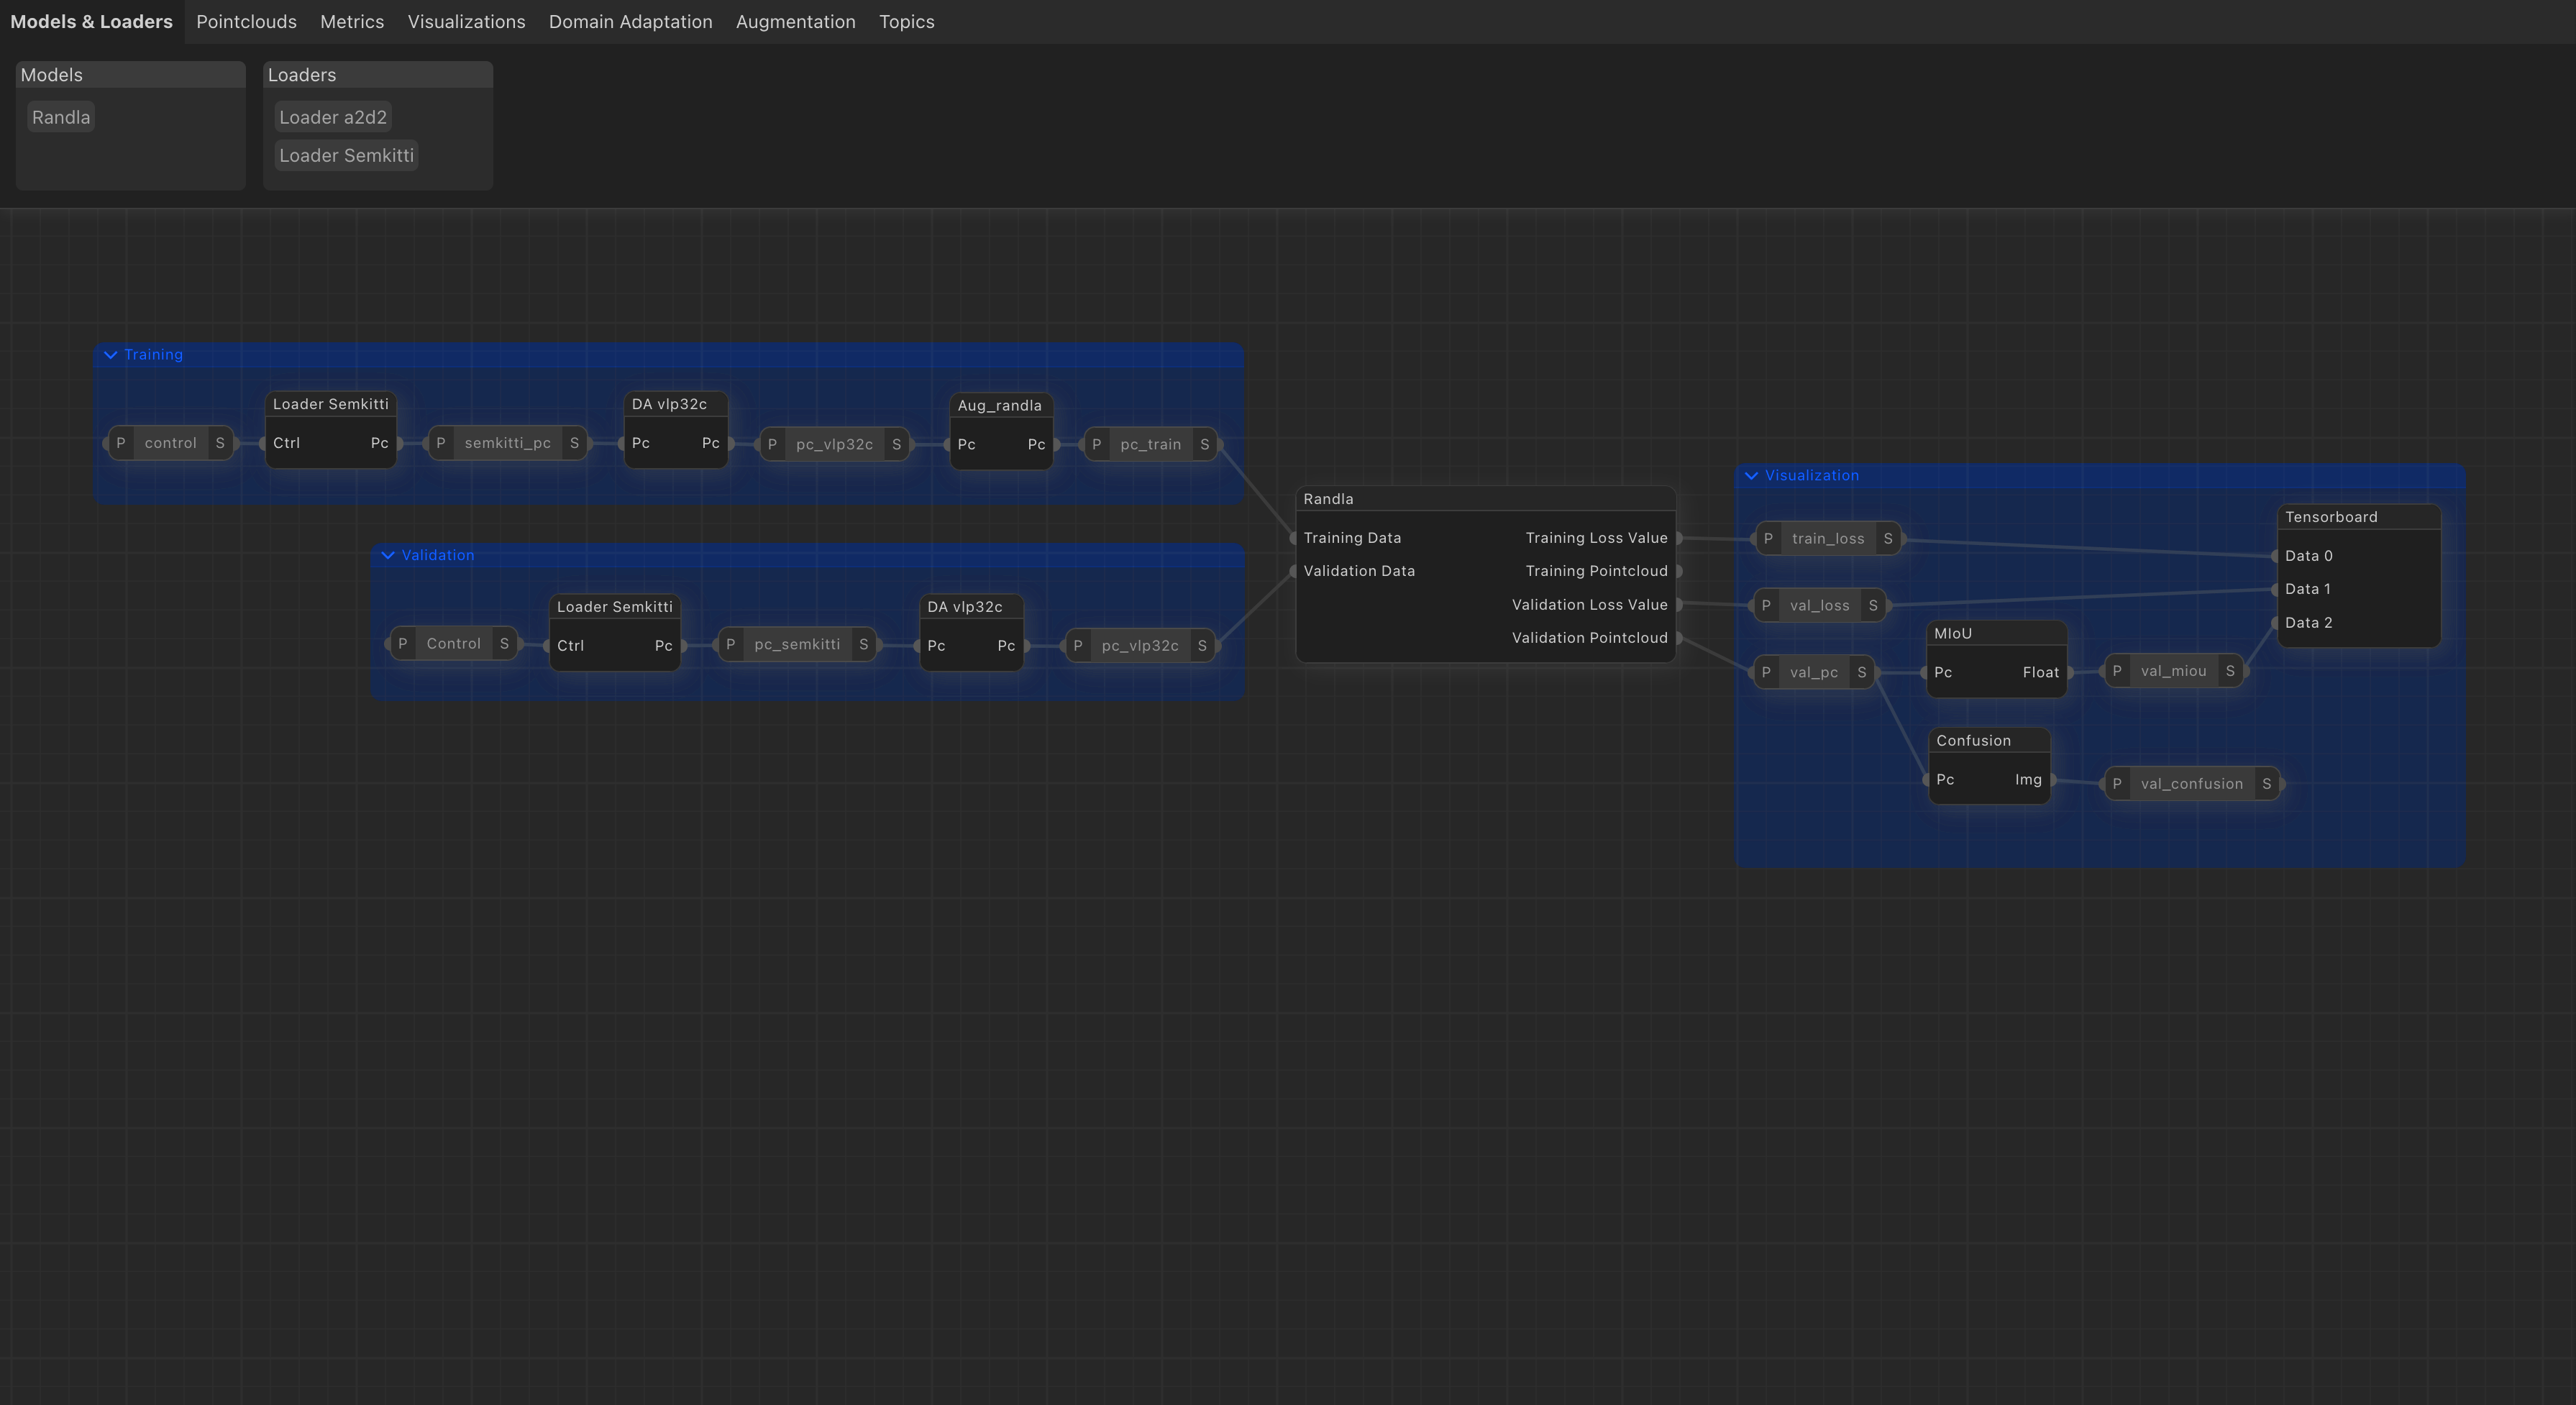Click P icon on val_confusion topic
Viewport: 2576px width, 1405px height.
(2116, 784)
